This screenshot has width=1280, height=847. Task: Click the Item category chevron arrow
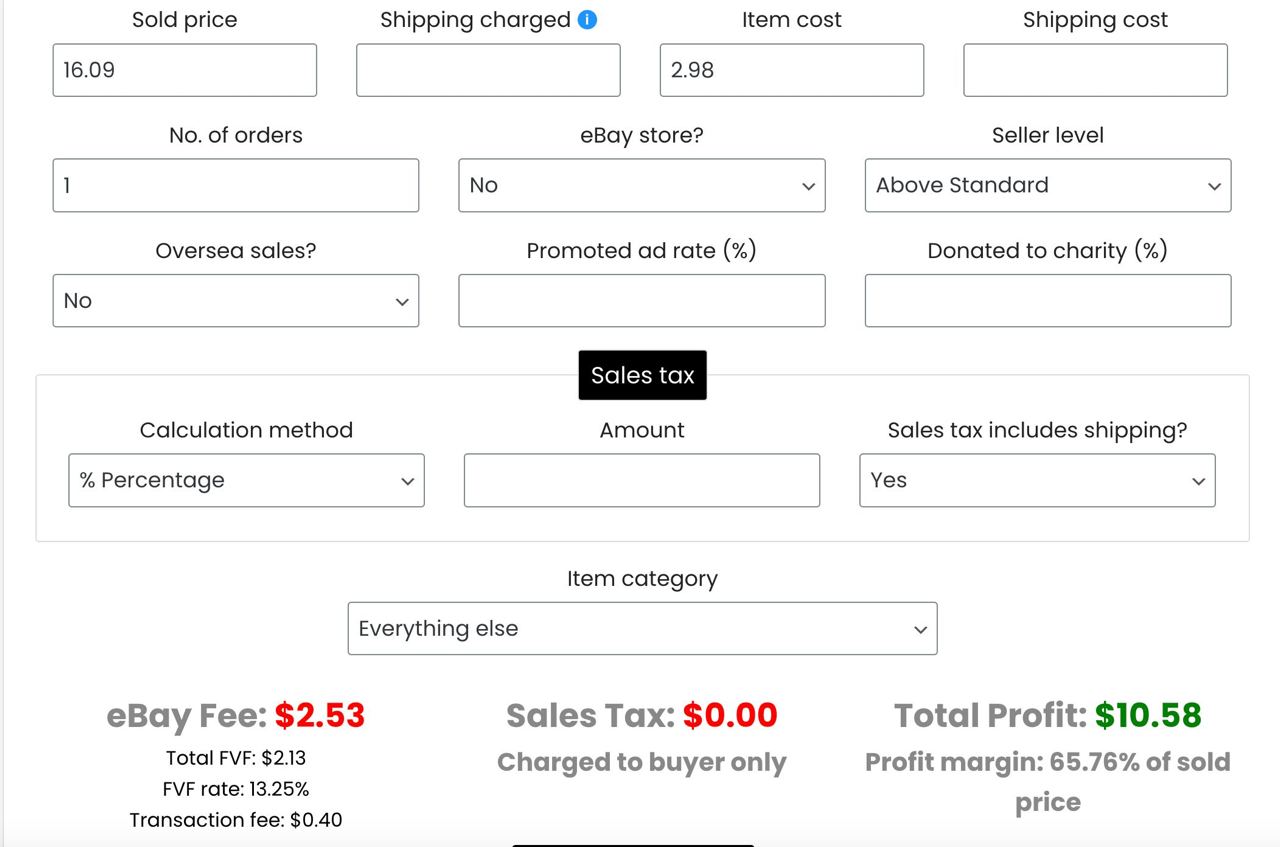921,629
